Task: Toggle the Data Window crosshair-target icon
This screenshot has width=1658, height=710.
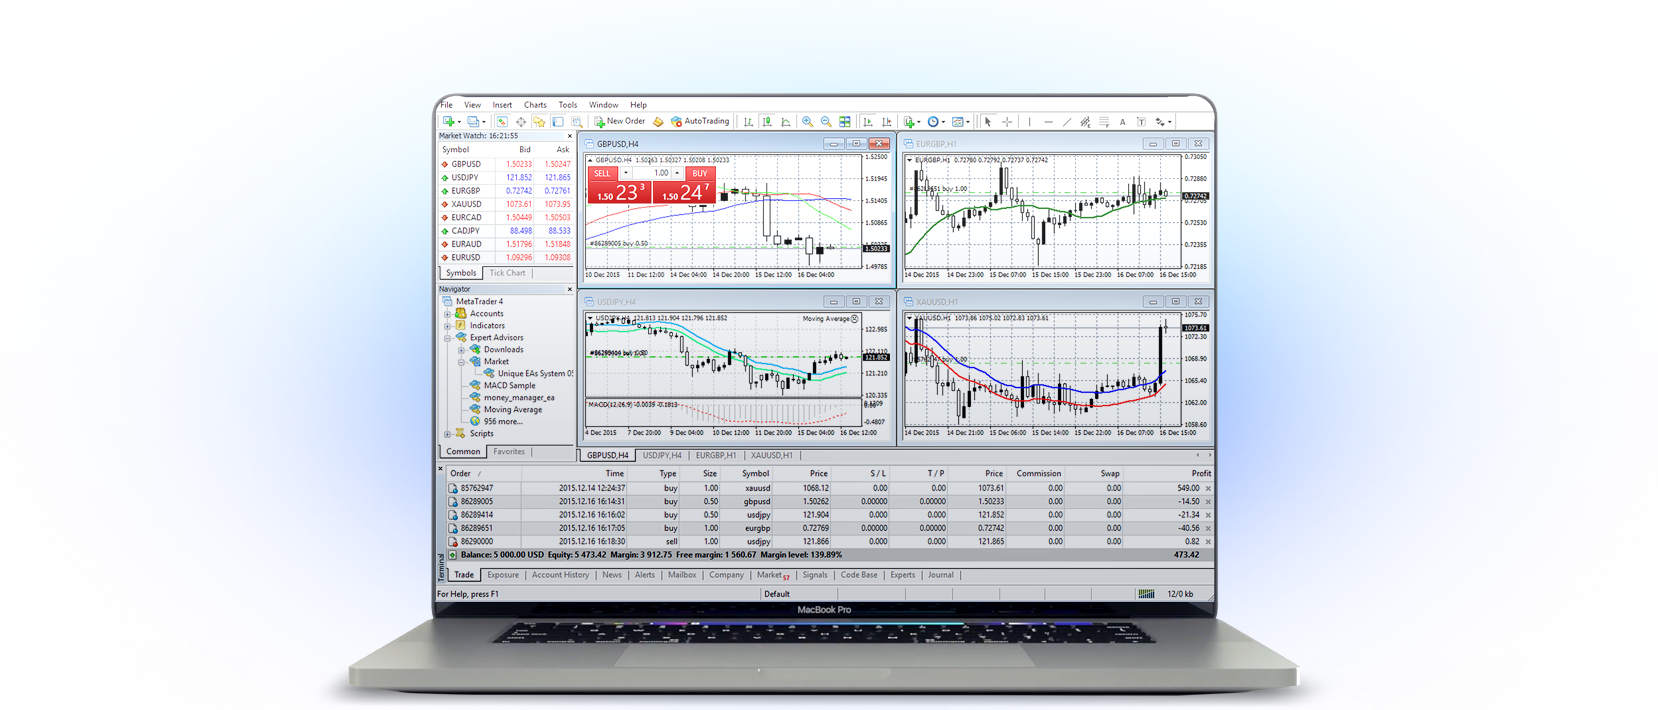Action: click(x=521, y=122)
